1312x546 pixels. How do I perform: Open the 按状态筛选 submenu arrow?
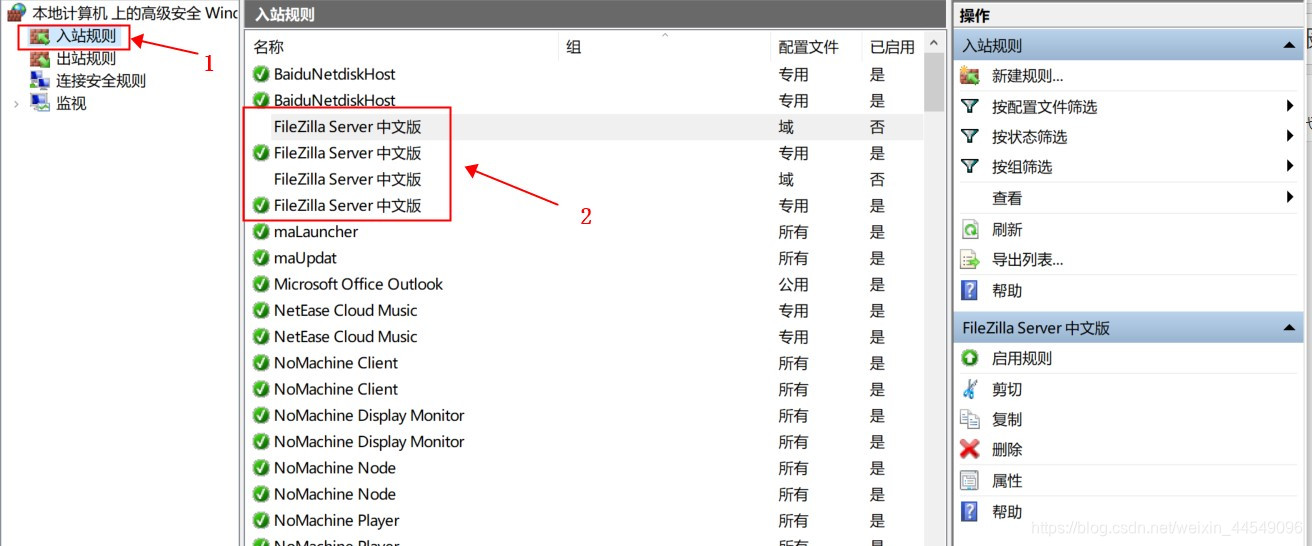(1291, 136)
